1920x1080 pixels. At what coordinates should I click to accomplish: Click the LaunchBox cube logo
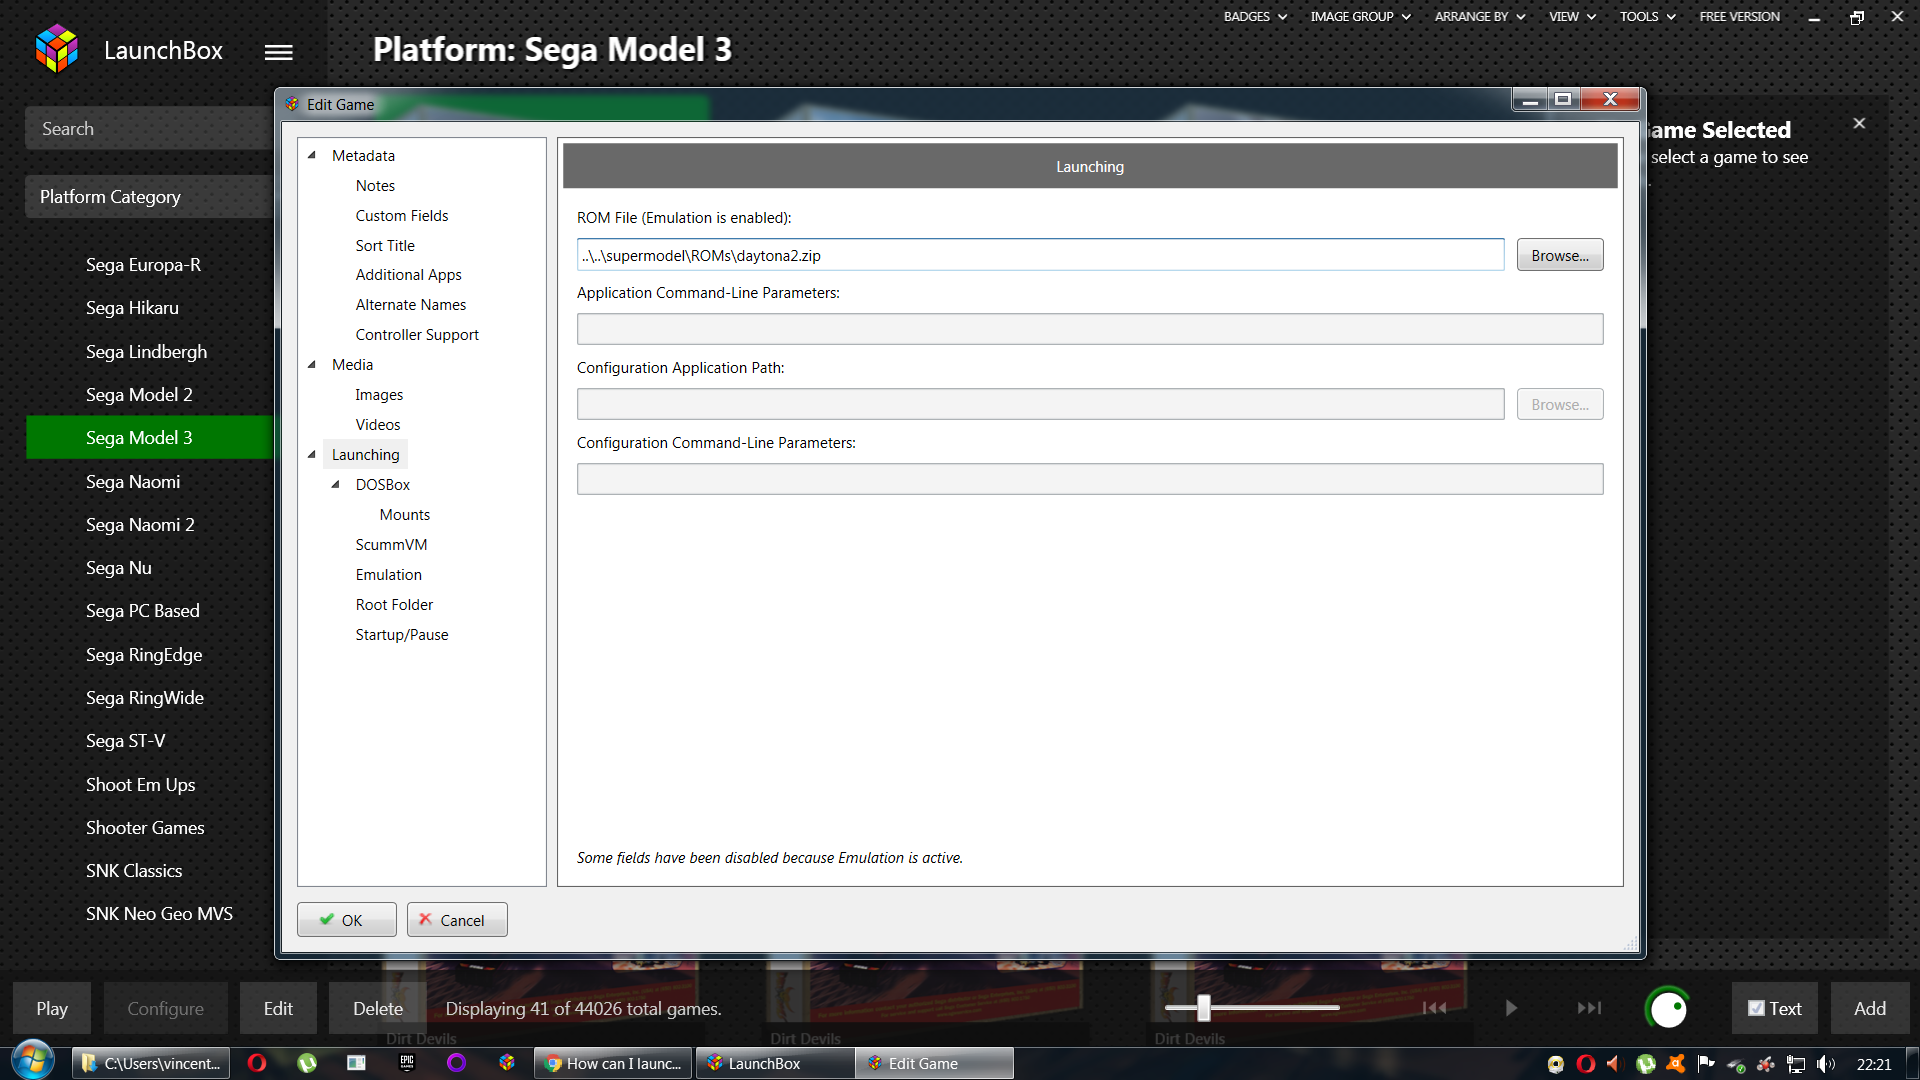point(56,49)
